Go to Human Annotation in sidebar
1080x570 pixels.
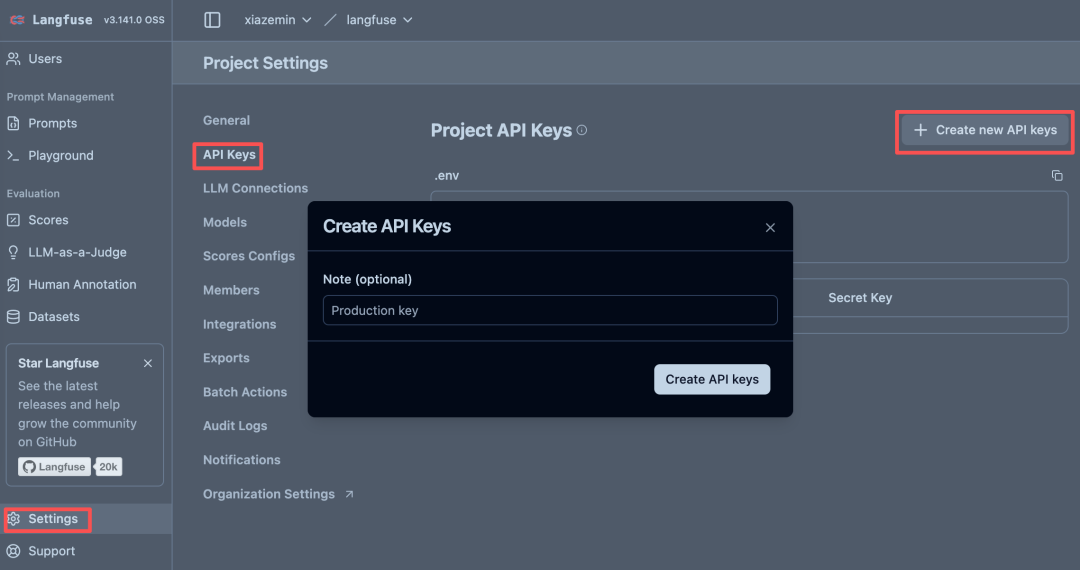pyautogui.click(x=82, y=284)
